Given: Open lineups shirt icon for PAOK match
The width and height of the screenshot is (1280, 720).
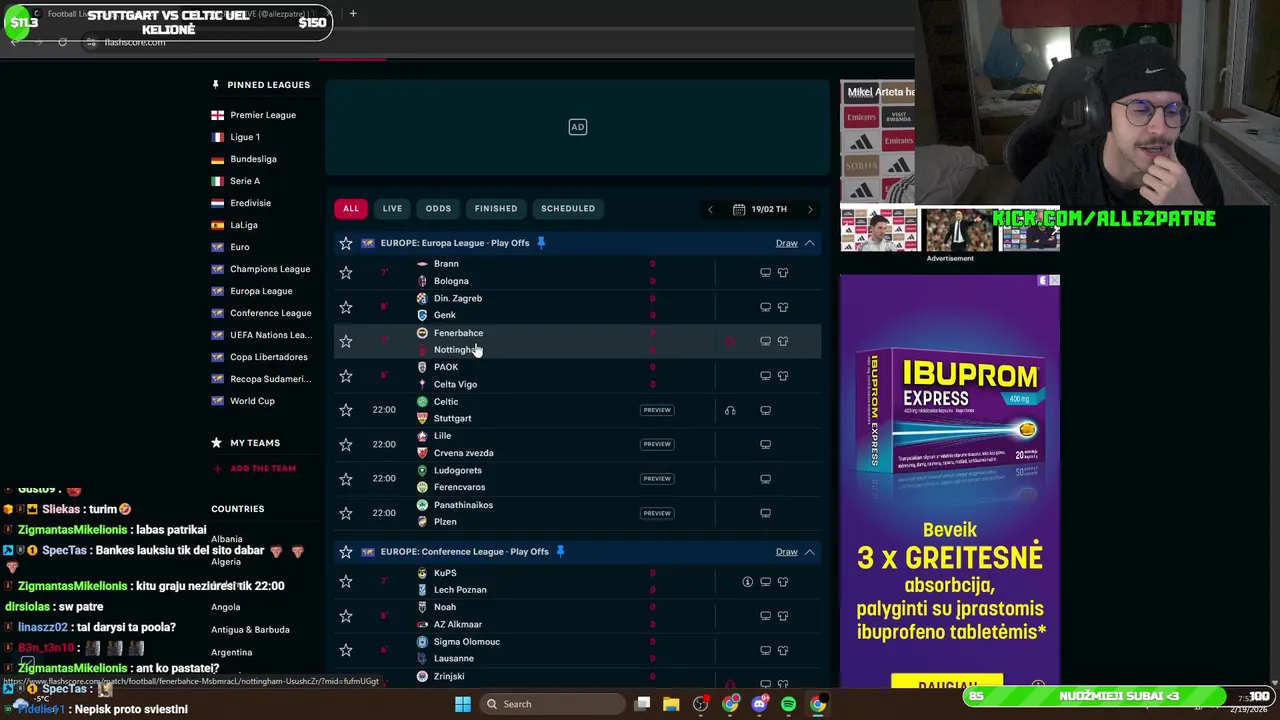Looking at the screenshot, I should point(783,376).
